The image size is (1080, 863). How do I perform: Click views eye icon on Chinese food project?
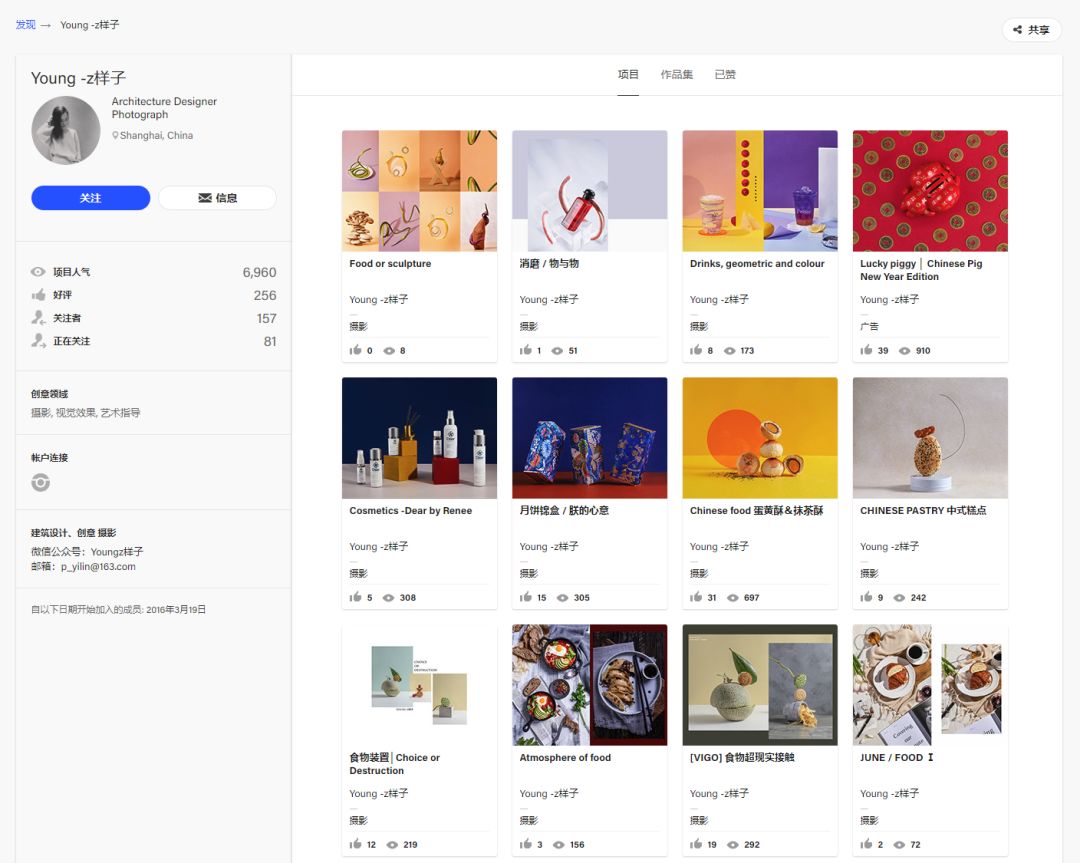(x=730, y=598)
